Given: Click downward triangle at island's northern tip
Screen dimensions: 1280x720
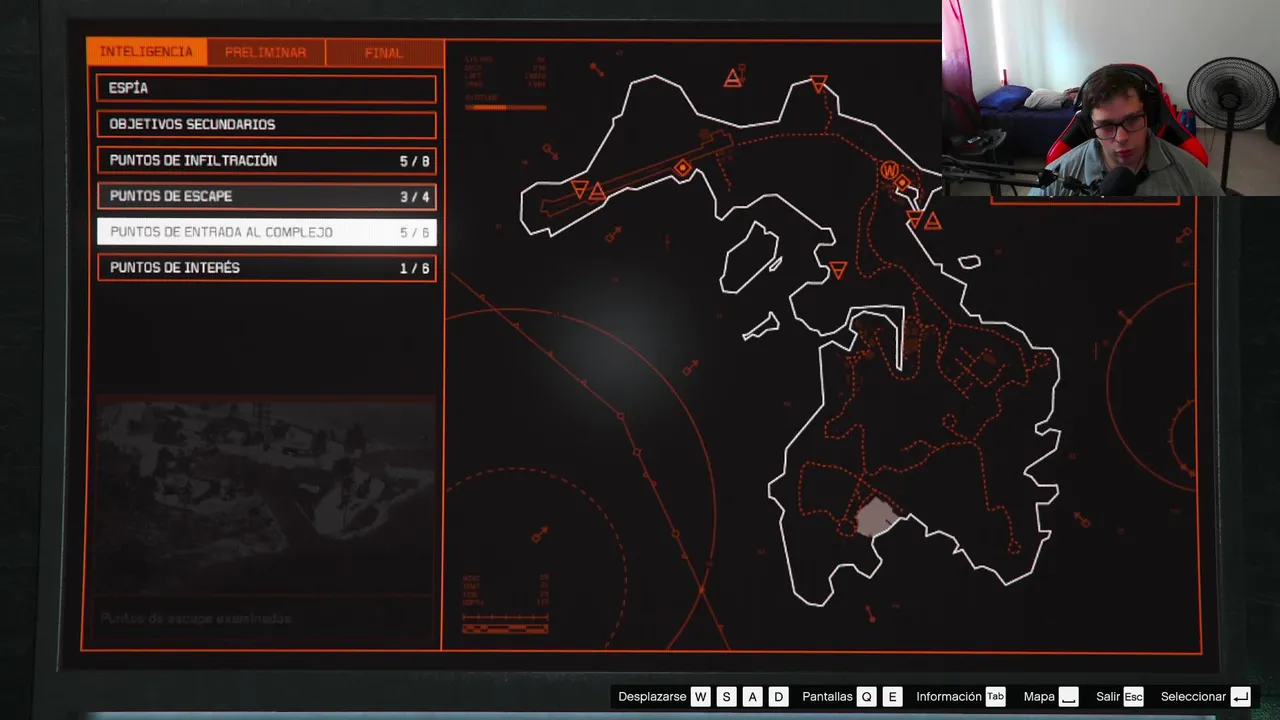Looking at the screenshot, I should click(819, 84).
